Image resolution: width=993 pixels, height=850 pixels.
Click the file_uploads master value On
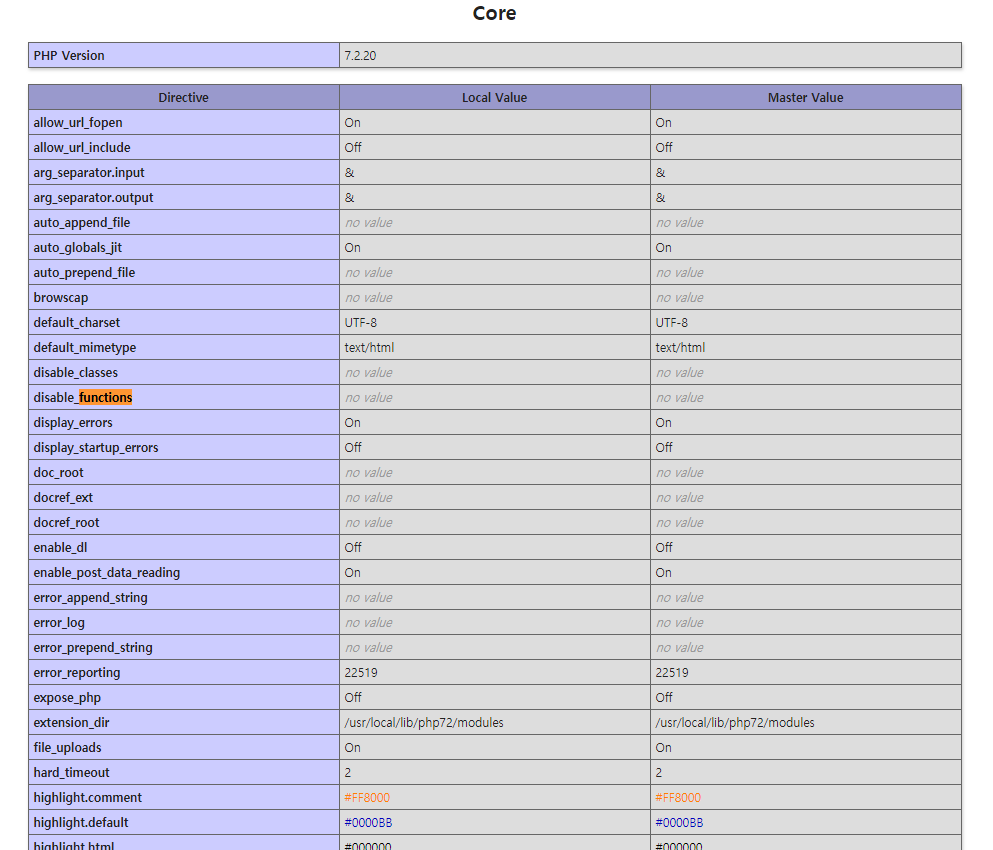coord(664,748)
